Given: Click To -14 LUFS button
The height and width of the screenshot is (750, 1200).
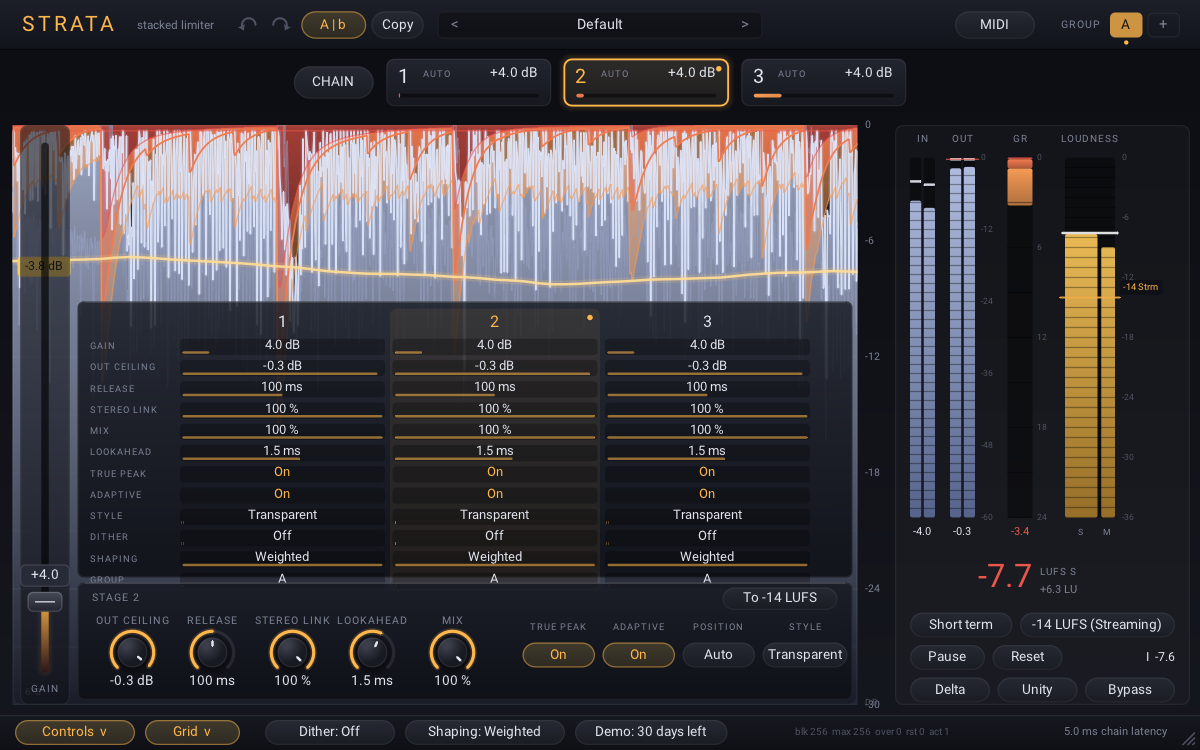Looking at the screenshot, I should (x=780, y=598).
